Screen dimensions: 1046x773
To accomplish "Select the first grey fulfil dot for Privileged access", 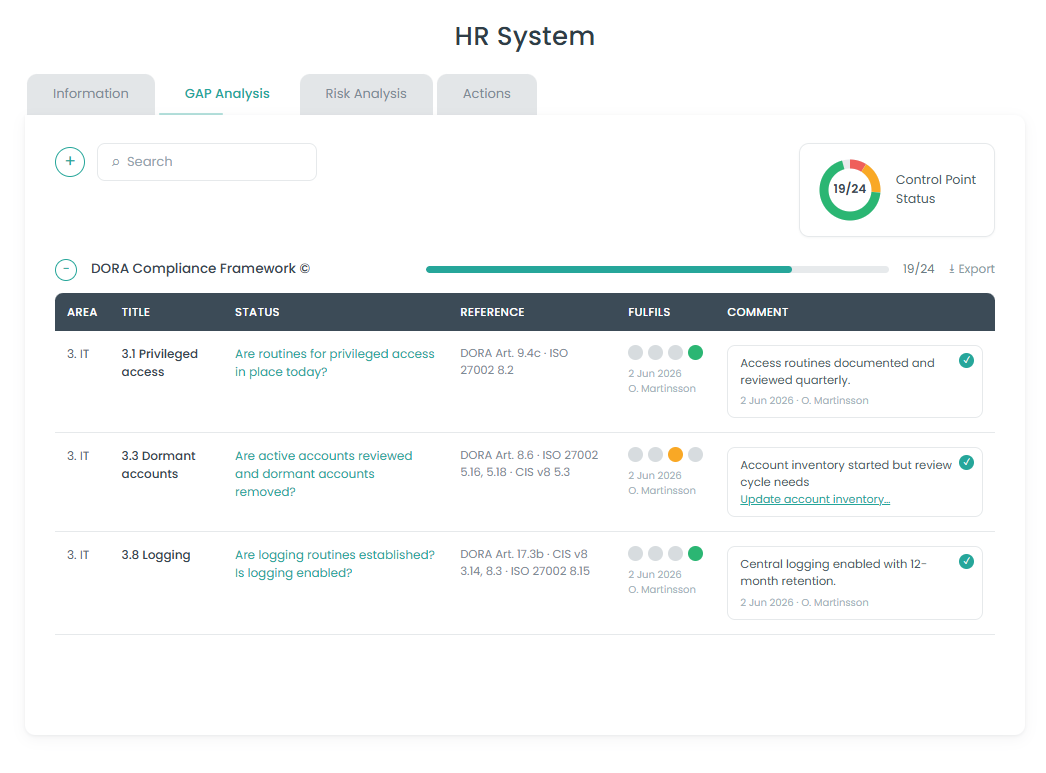I will pyautogui.click(x=636, y=352).
